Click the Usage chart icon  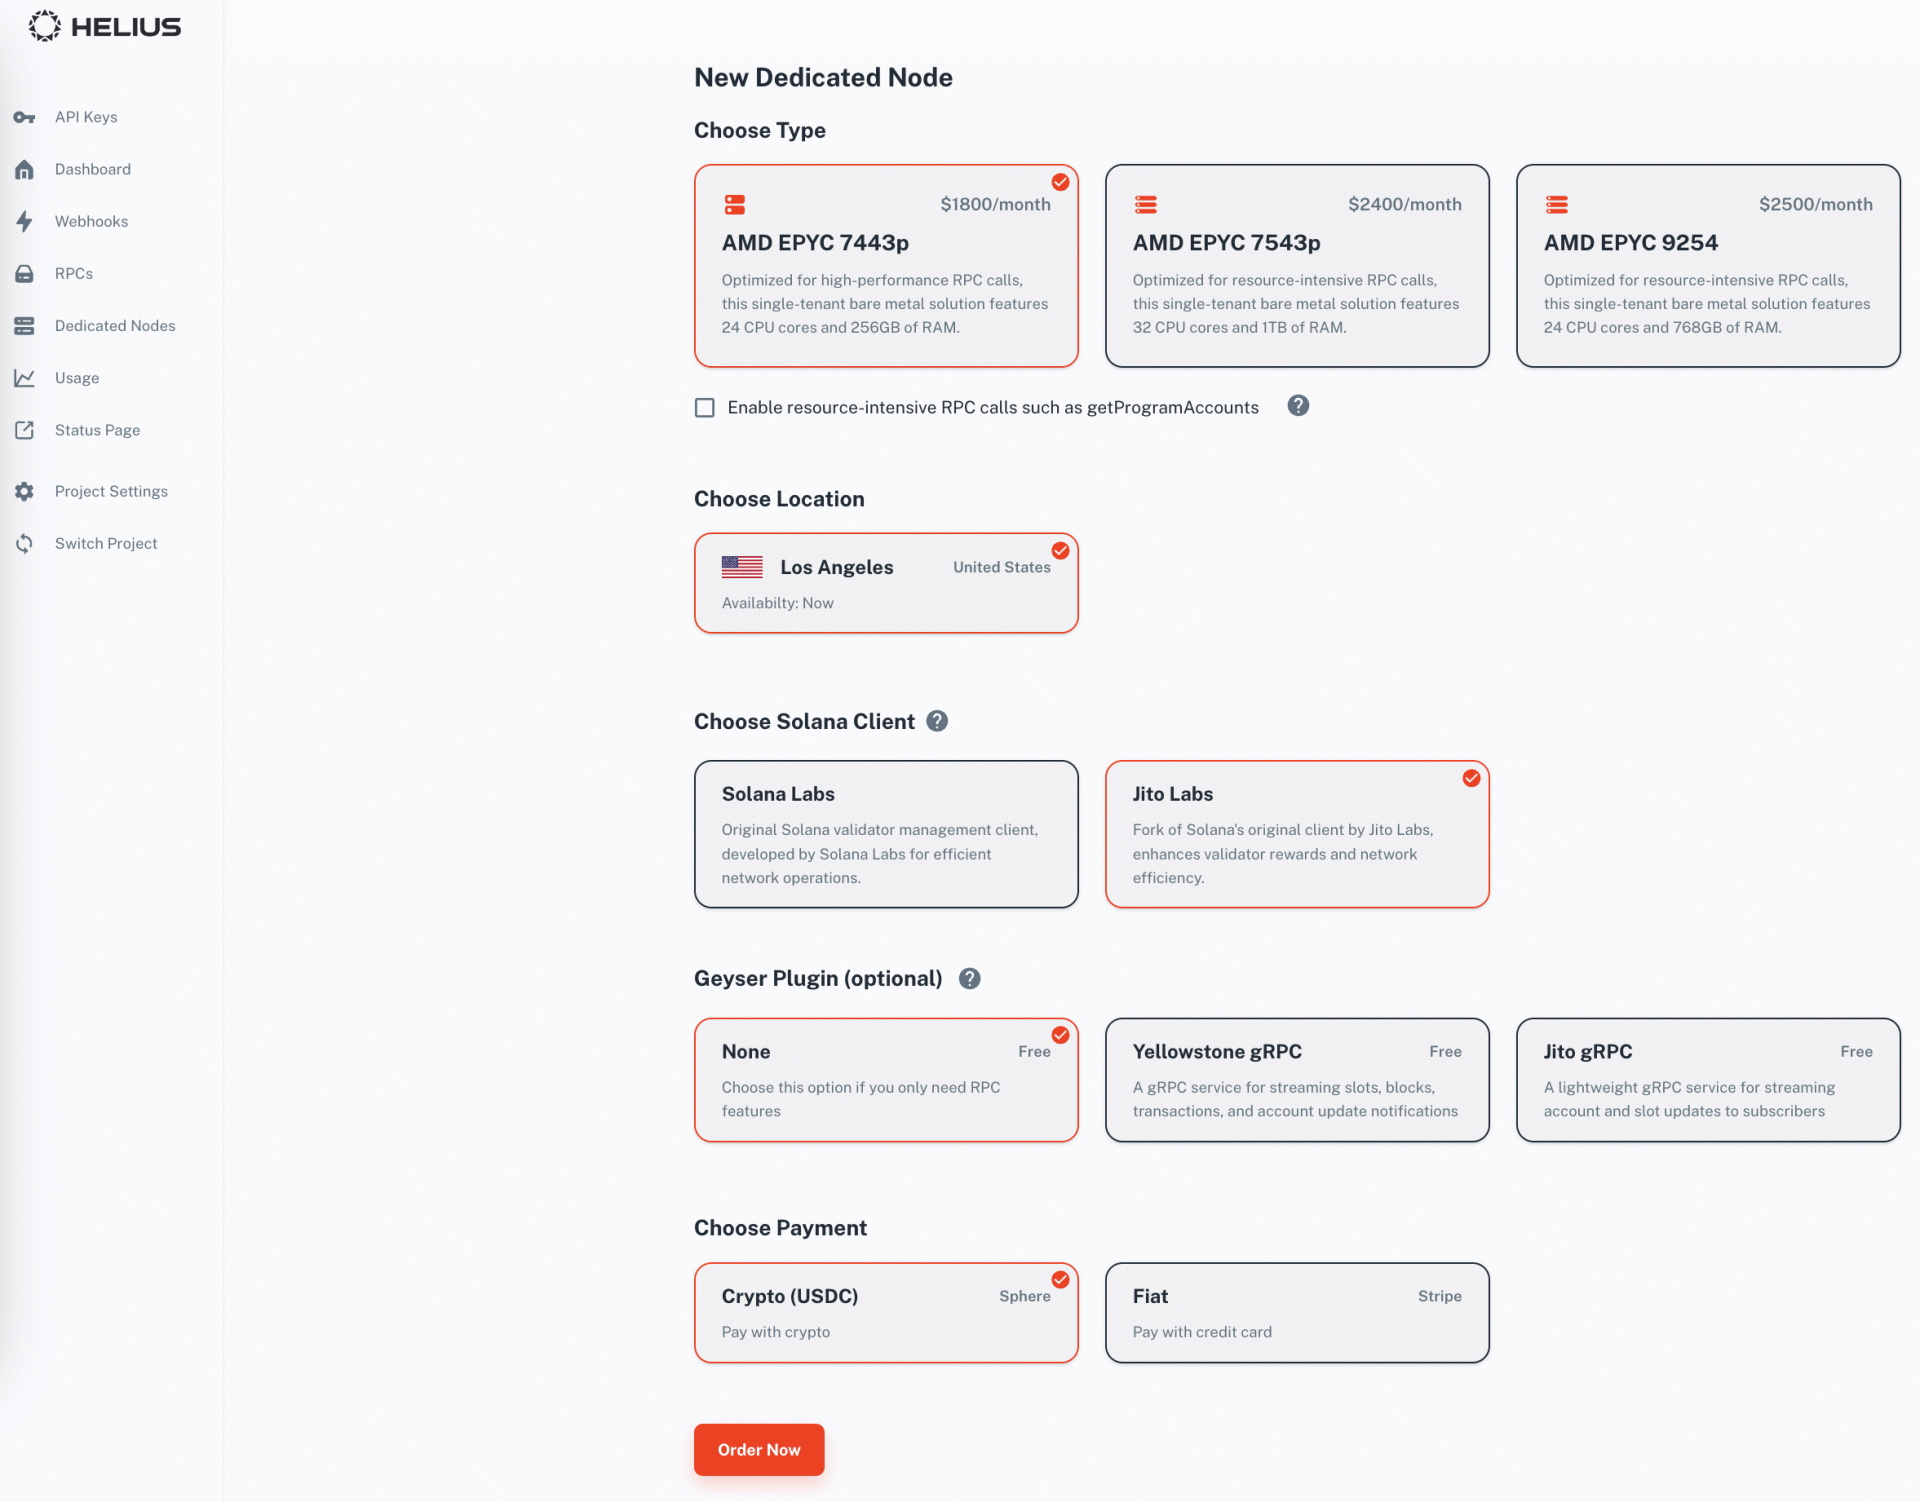(x=24, y=378)
